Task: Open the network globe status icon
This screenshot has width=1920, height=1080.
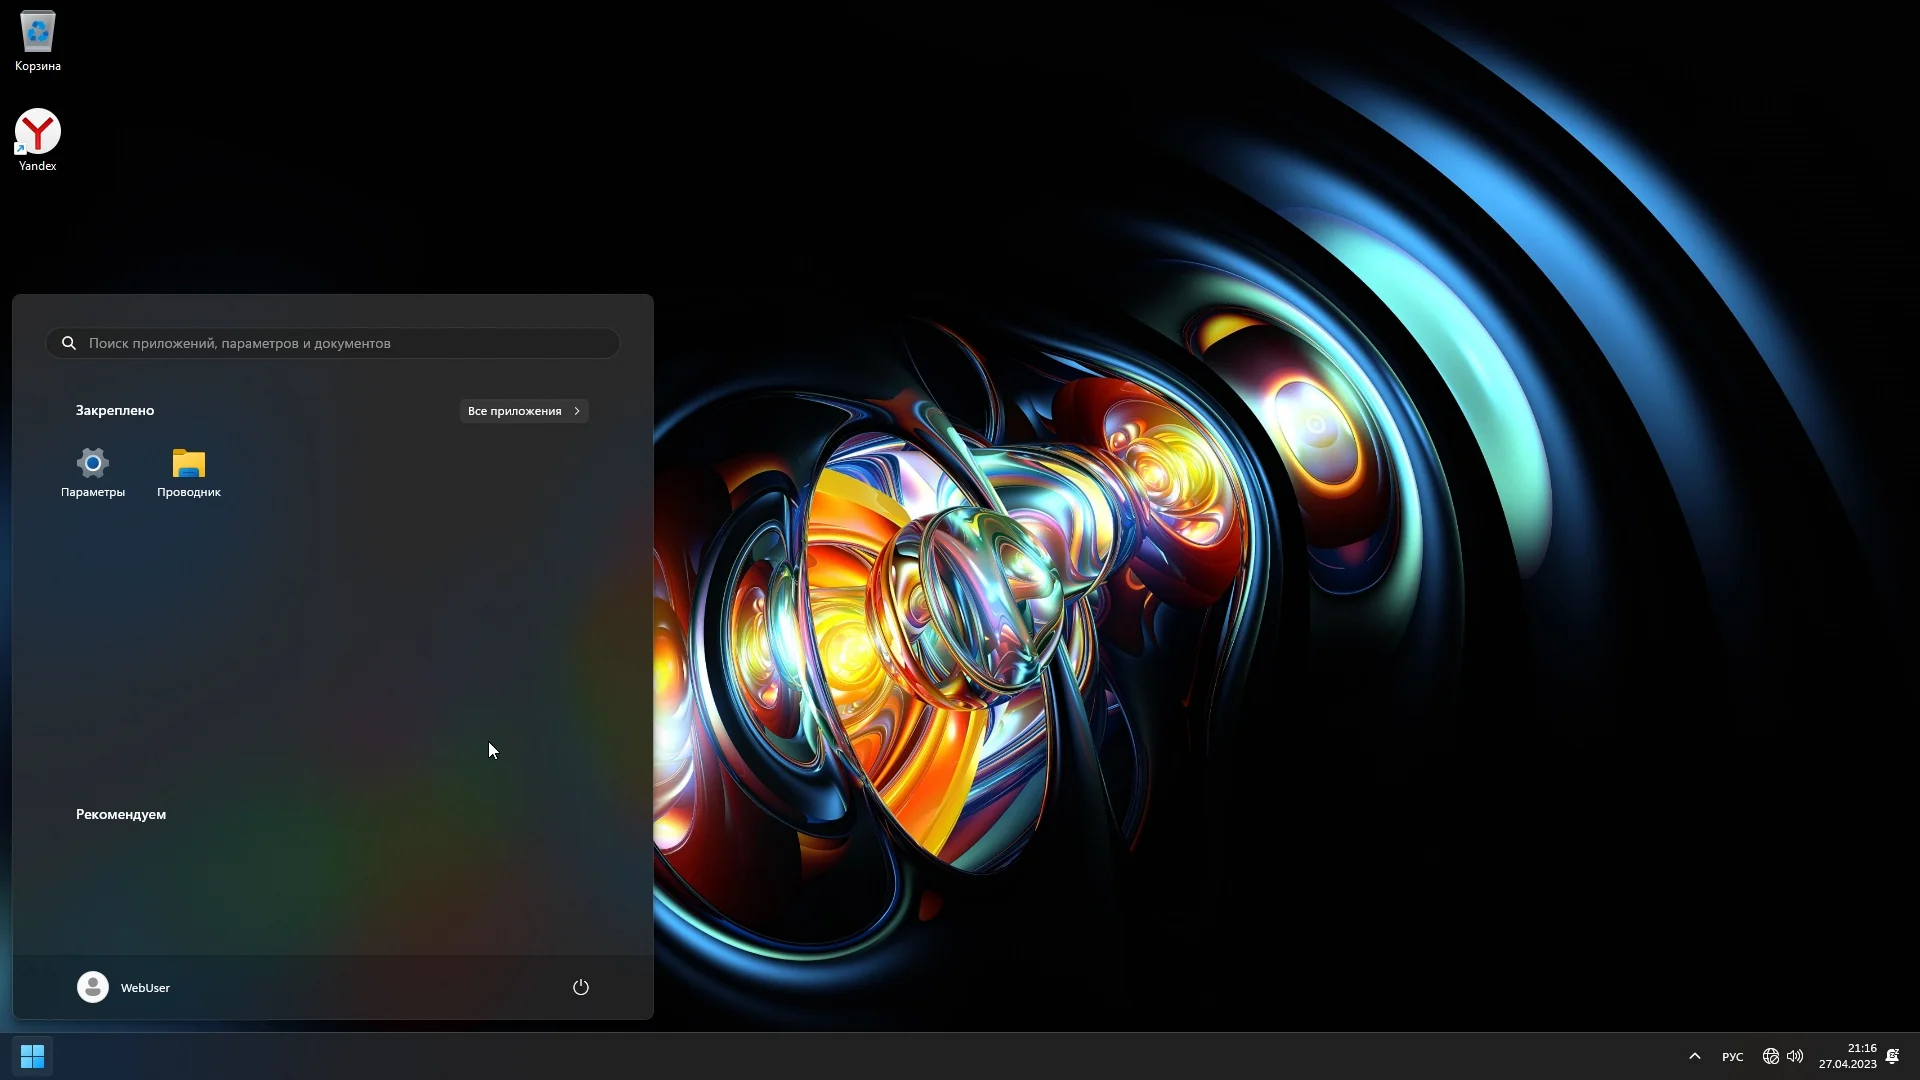Action: 1770,1056
